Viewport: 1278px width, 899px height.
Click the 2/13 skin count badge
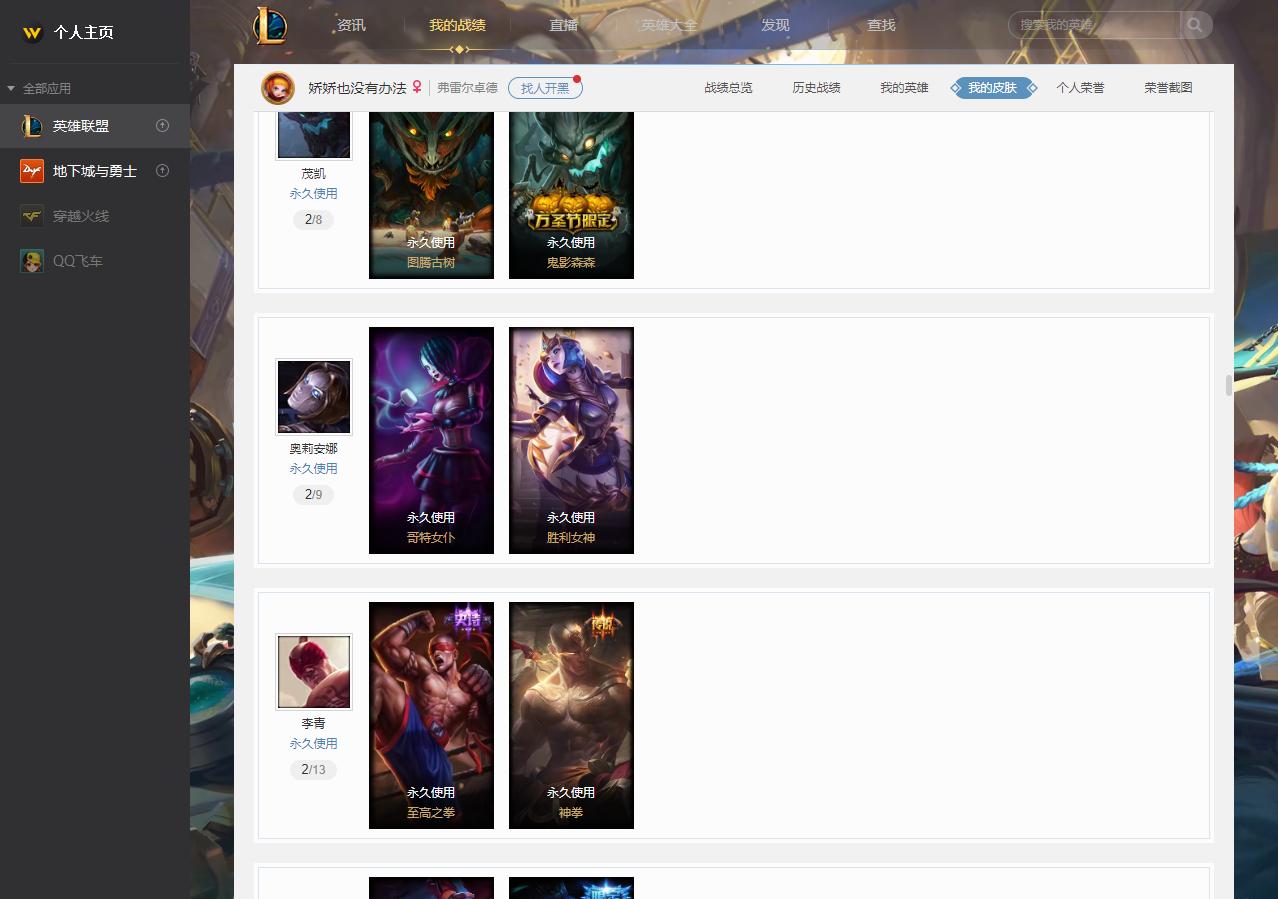point(314,770)
